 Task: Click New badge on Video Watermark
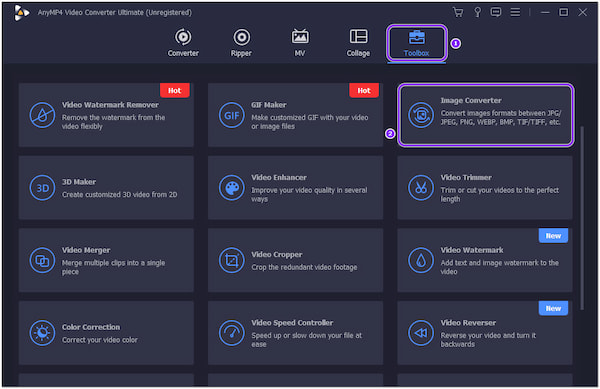pyautogui.click(x=553, y=236)
